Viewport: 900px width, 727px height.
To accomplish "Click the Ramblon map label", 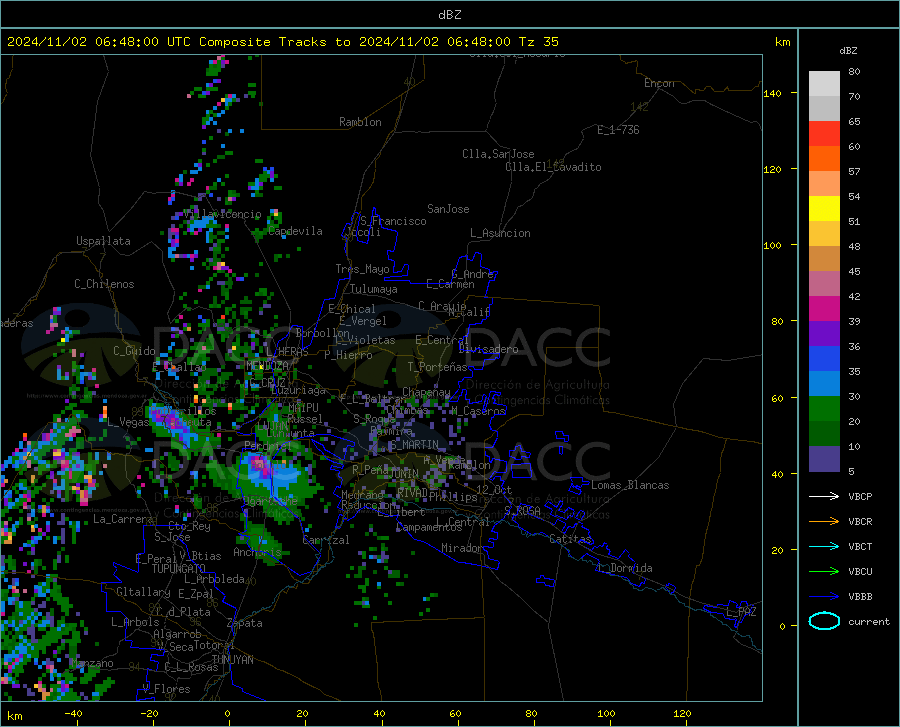I will [360, 122].
